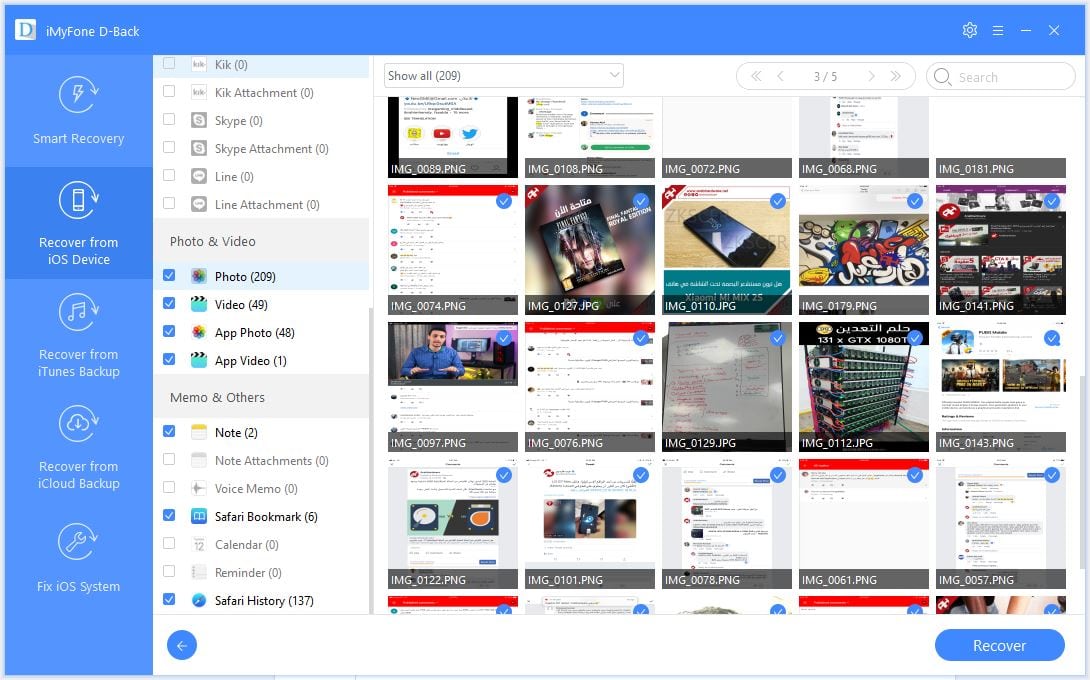Open thumbnail IMG_0089.PNG

[x=453, y=137]
